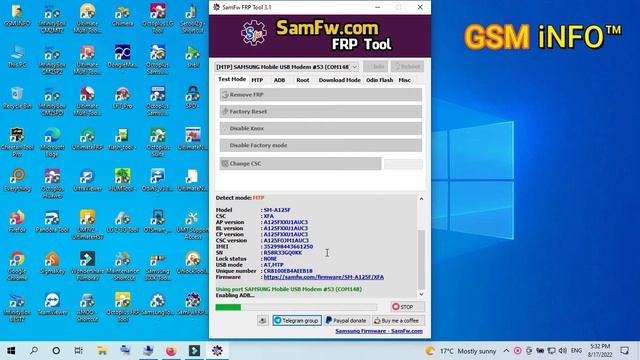This screenshot has width=640, height=360.
Task: Click the log panel scroll down arrow
Action: (421, 294)
